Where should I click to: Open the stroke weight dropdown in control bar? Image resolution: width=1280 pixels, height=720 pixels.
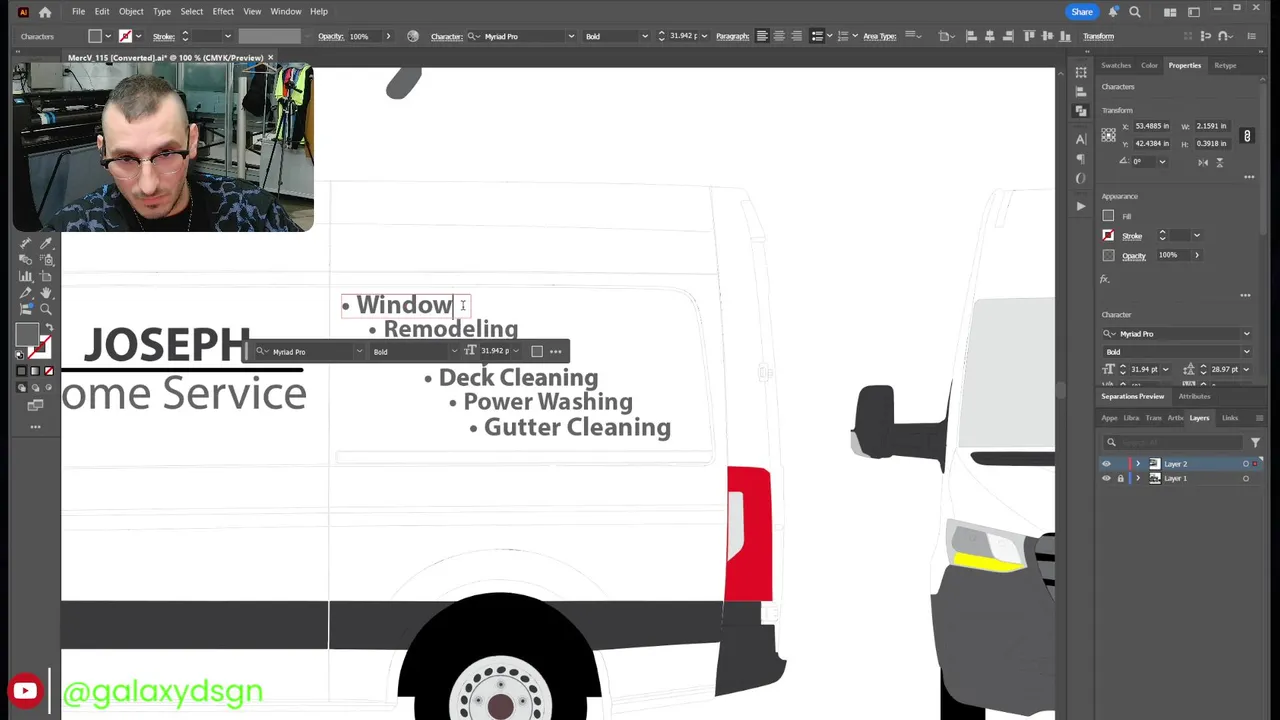tap(228, 37)
